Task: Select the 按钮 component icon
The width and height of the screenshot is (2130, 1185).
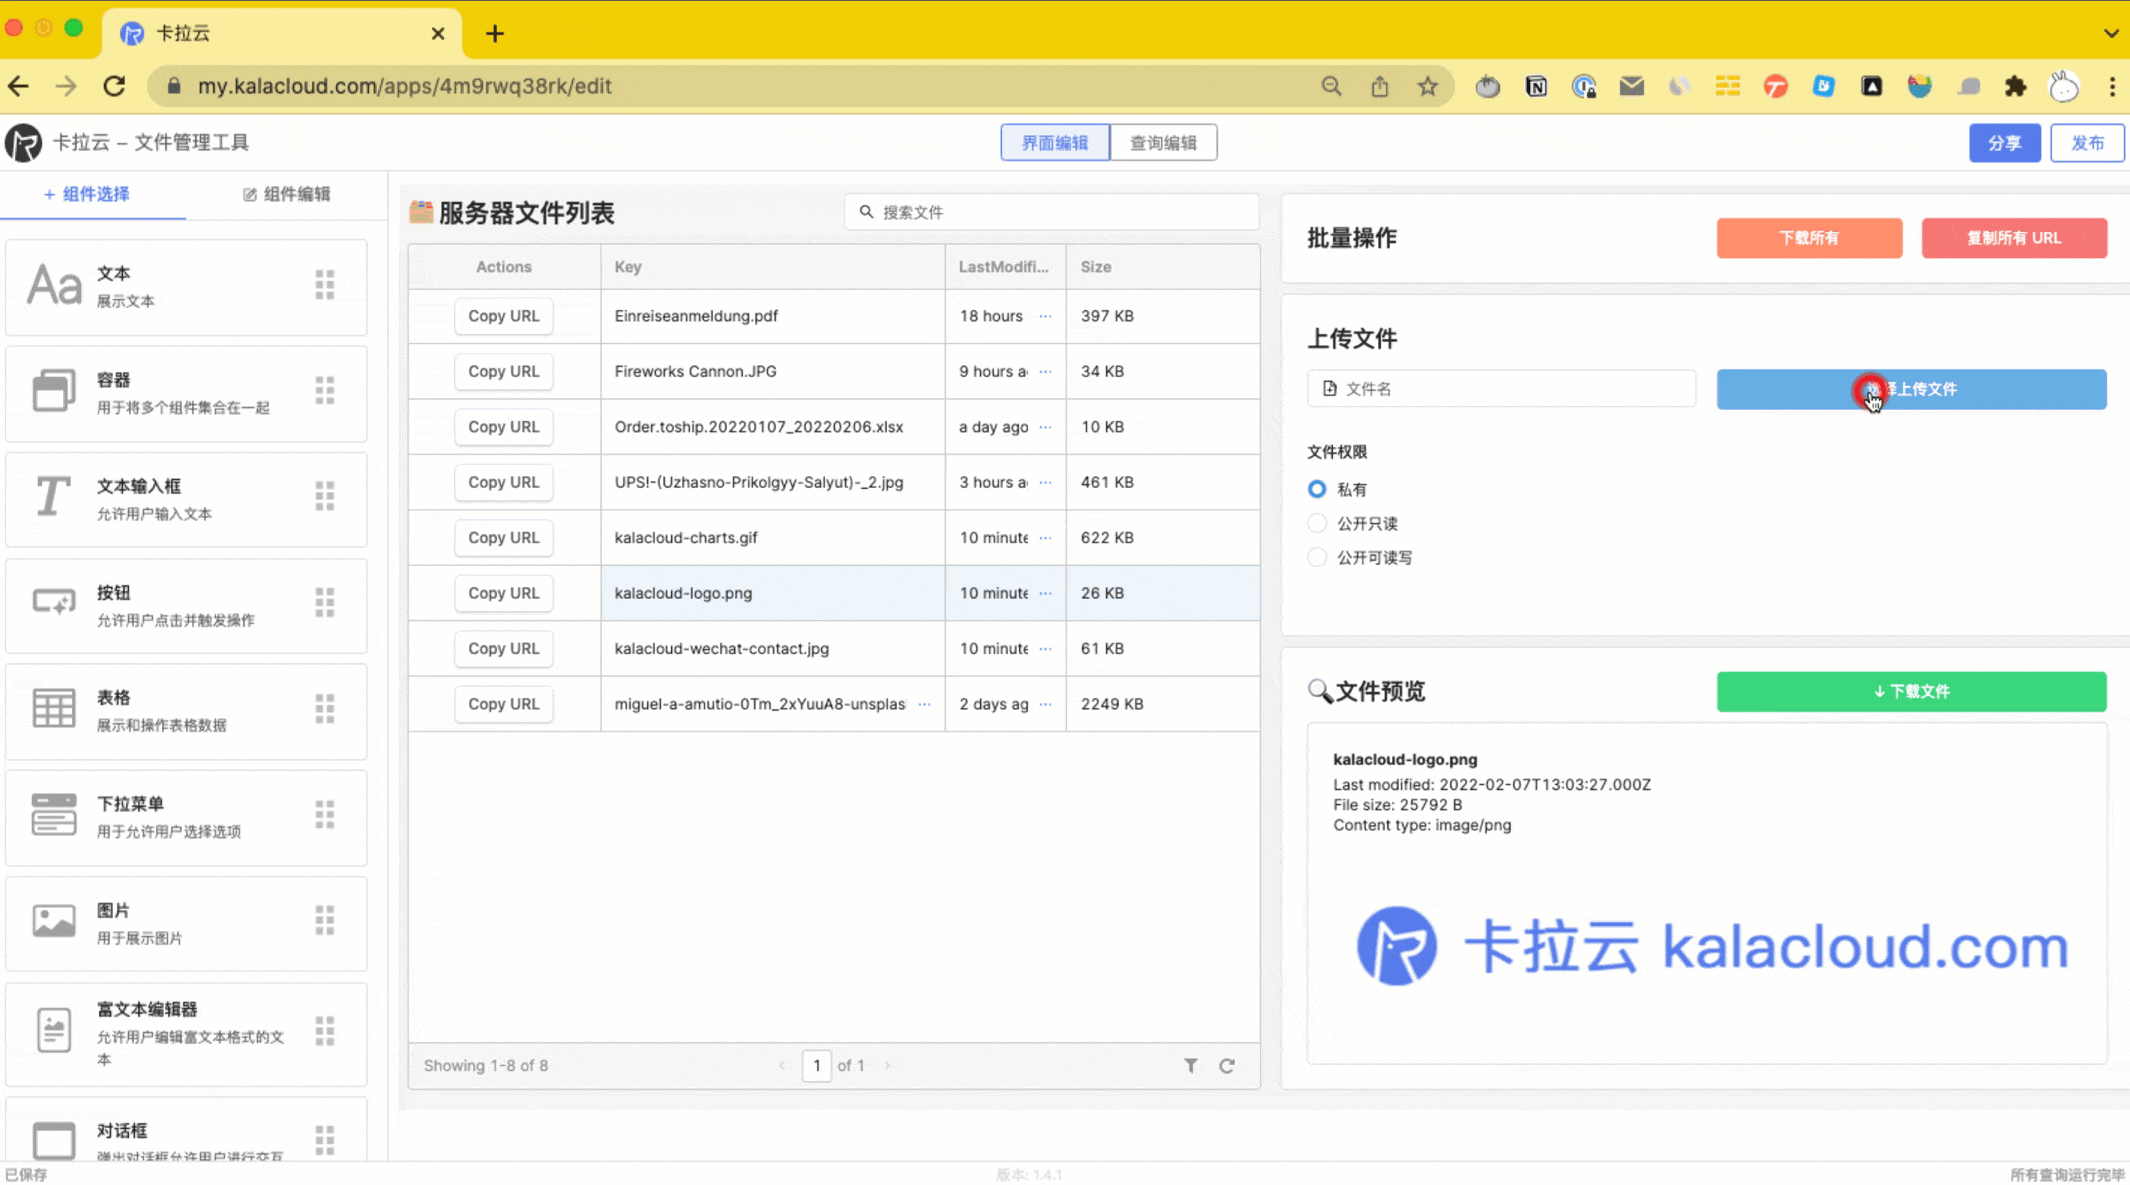Action: [52, 603]
